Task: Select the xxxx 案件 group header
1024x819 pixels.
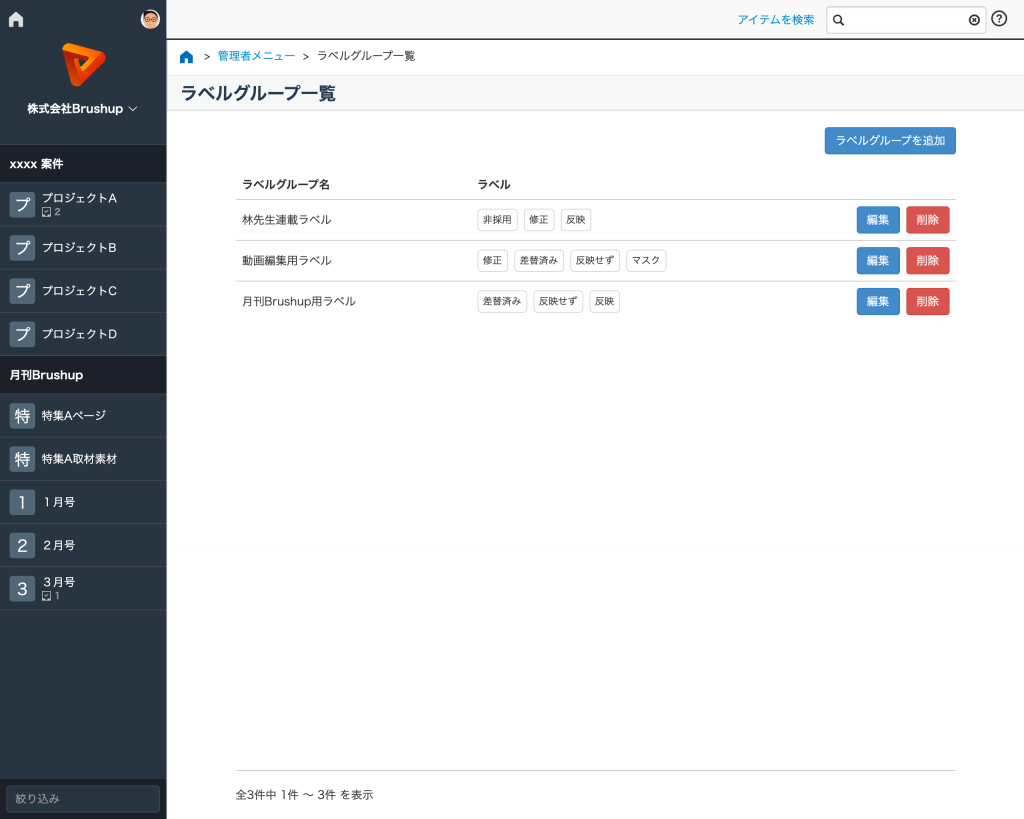Action: click(x=83, y=164)
